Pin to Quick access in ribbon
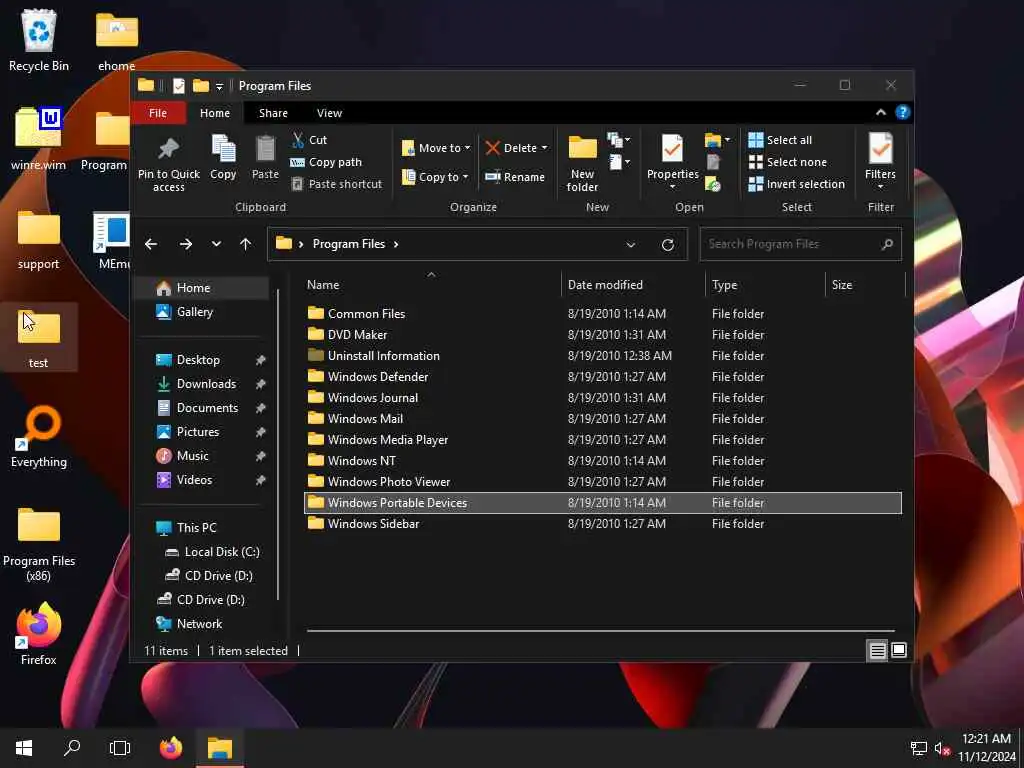The width and height of the screenshot is (1024, 768). click(x=168, y=163)
